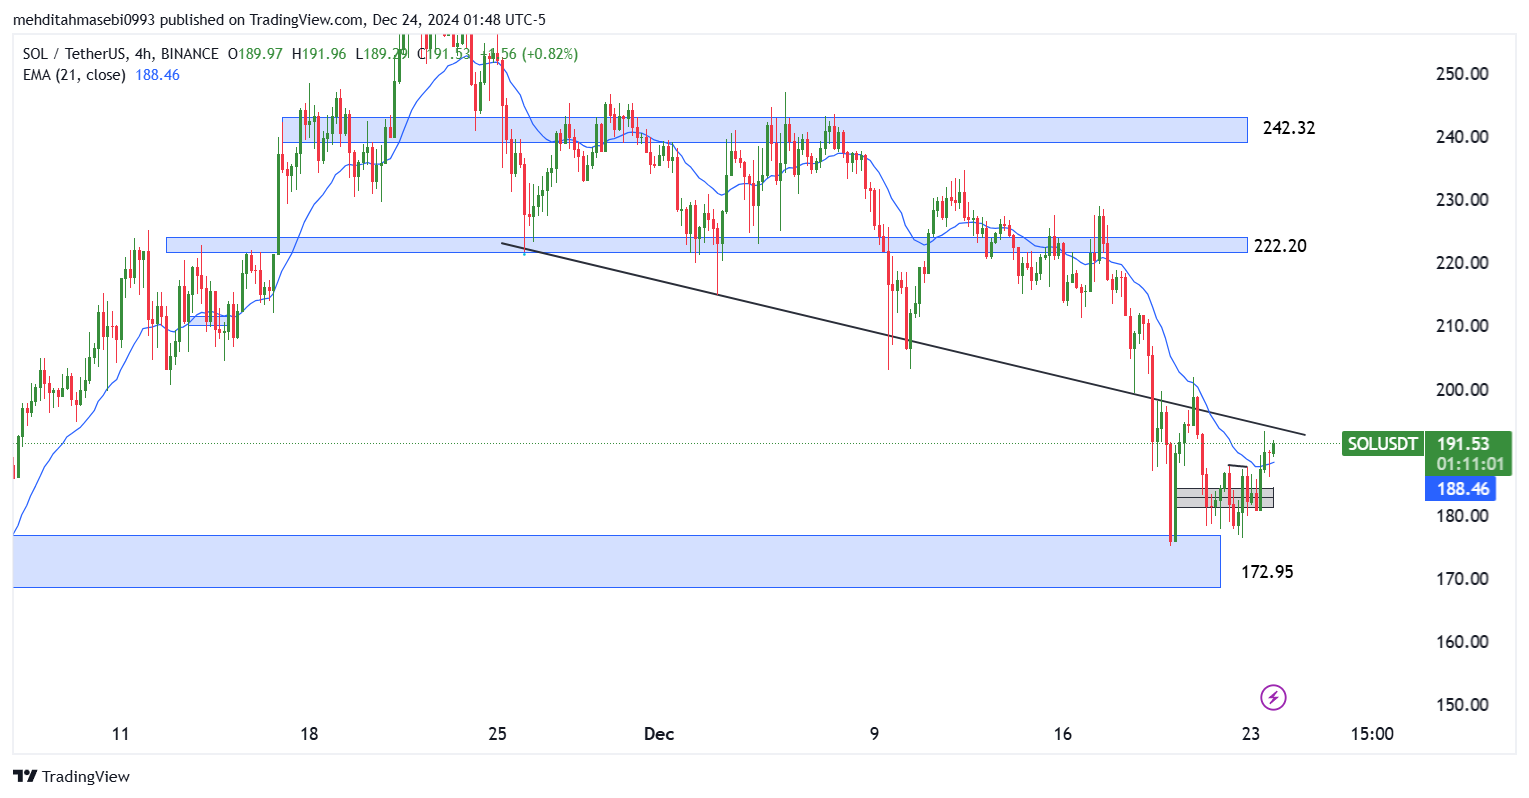The height and width of the screenshot is (798, 1529).
Task: Click the 9 date label on time axis
Action: tap(874, 734)
